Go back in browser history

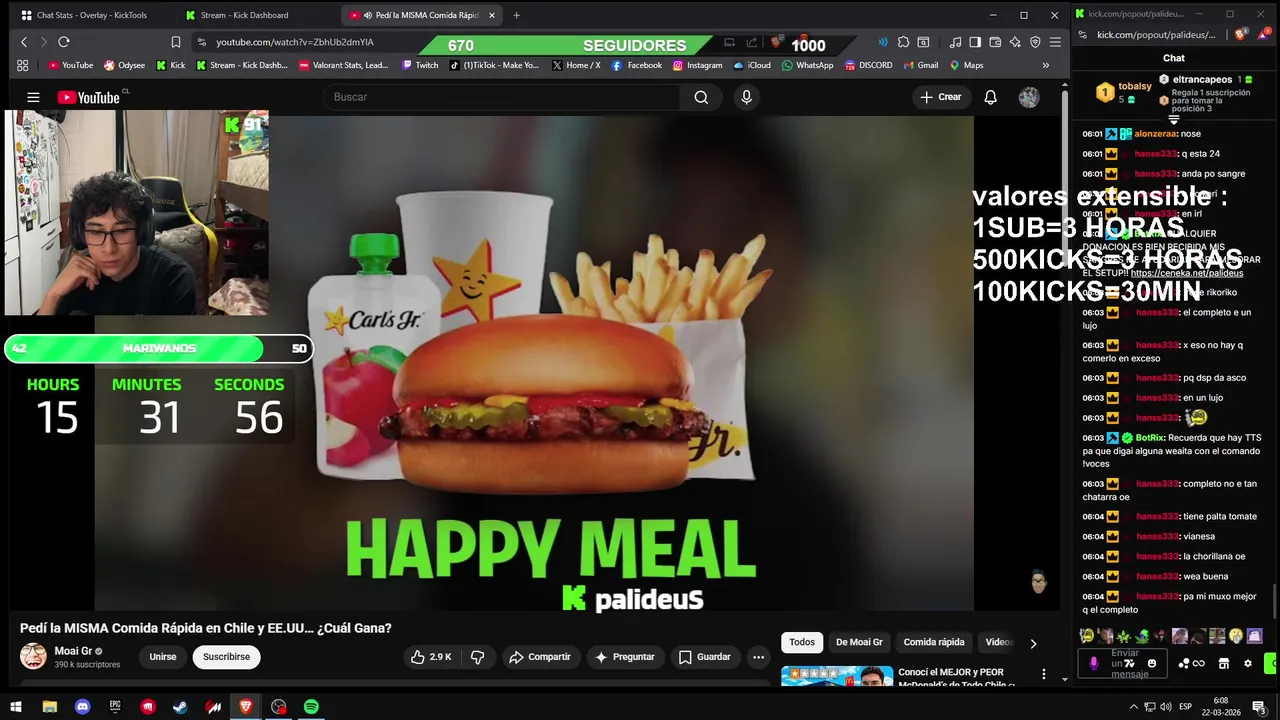24,42
